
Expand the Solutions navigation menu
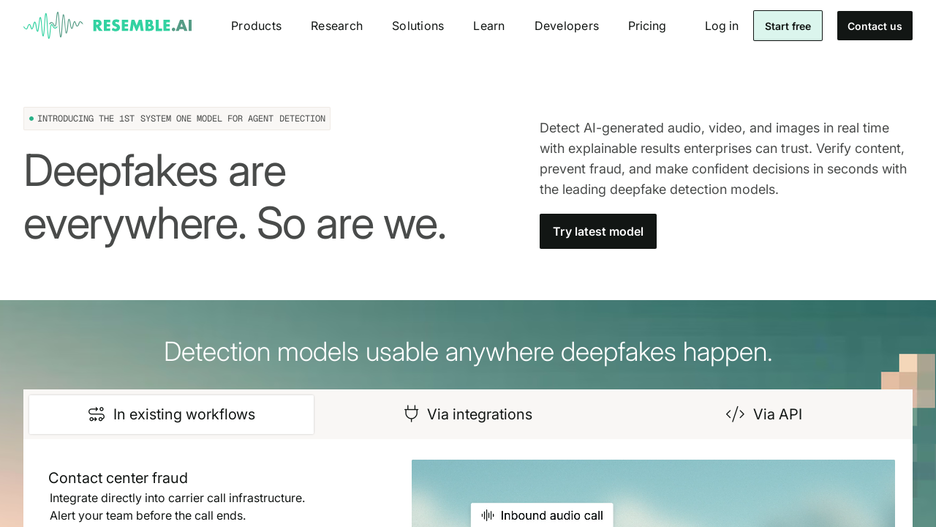418,26
